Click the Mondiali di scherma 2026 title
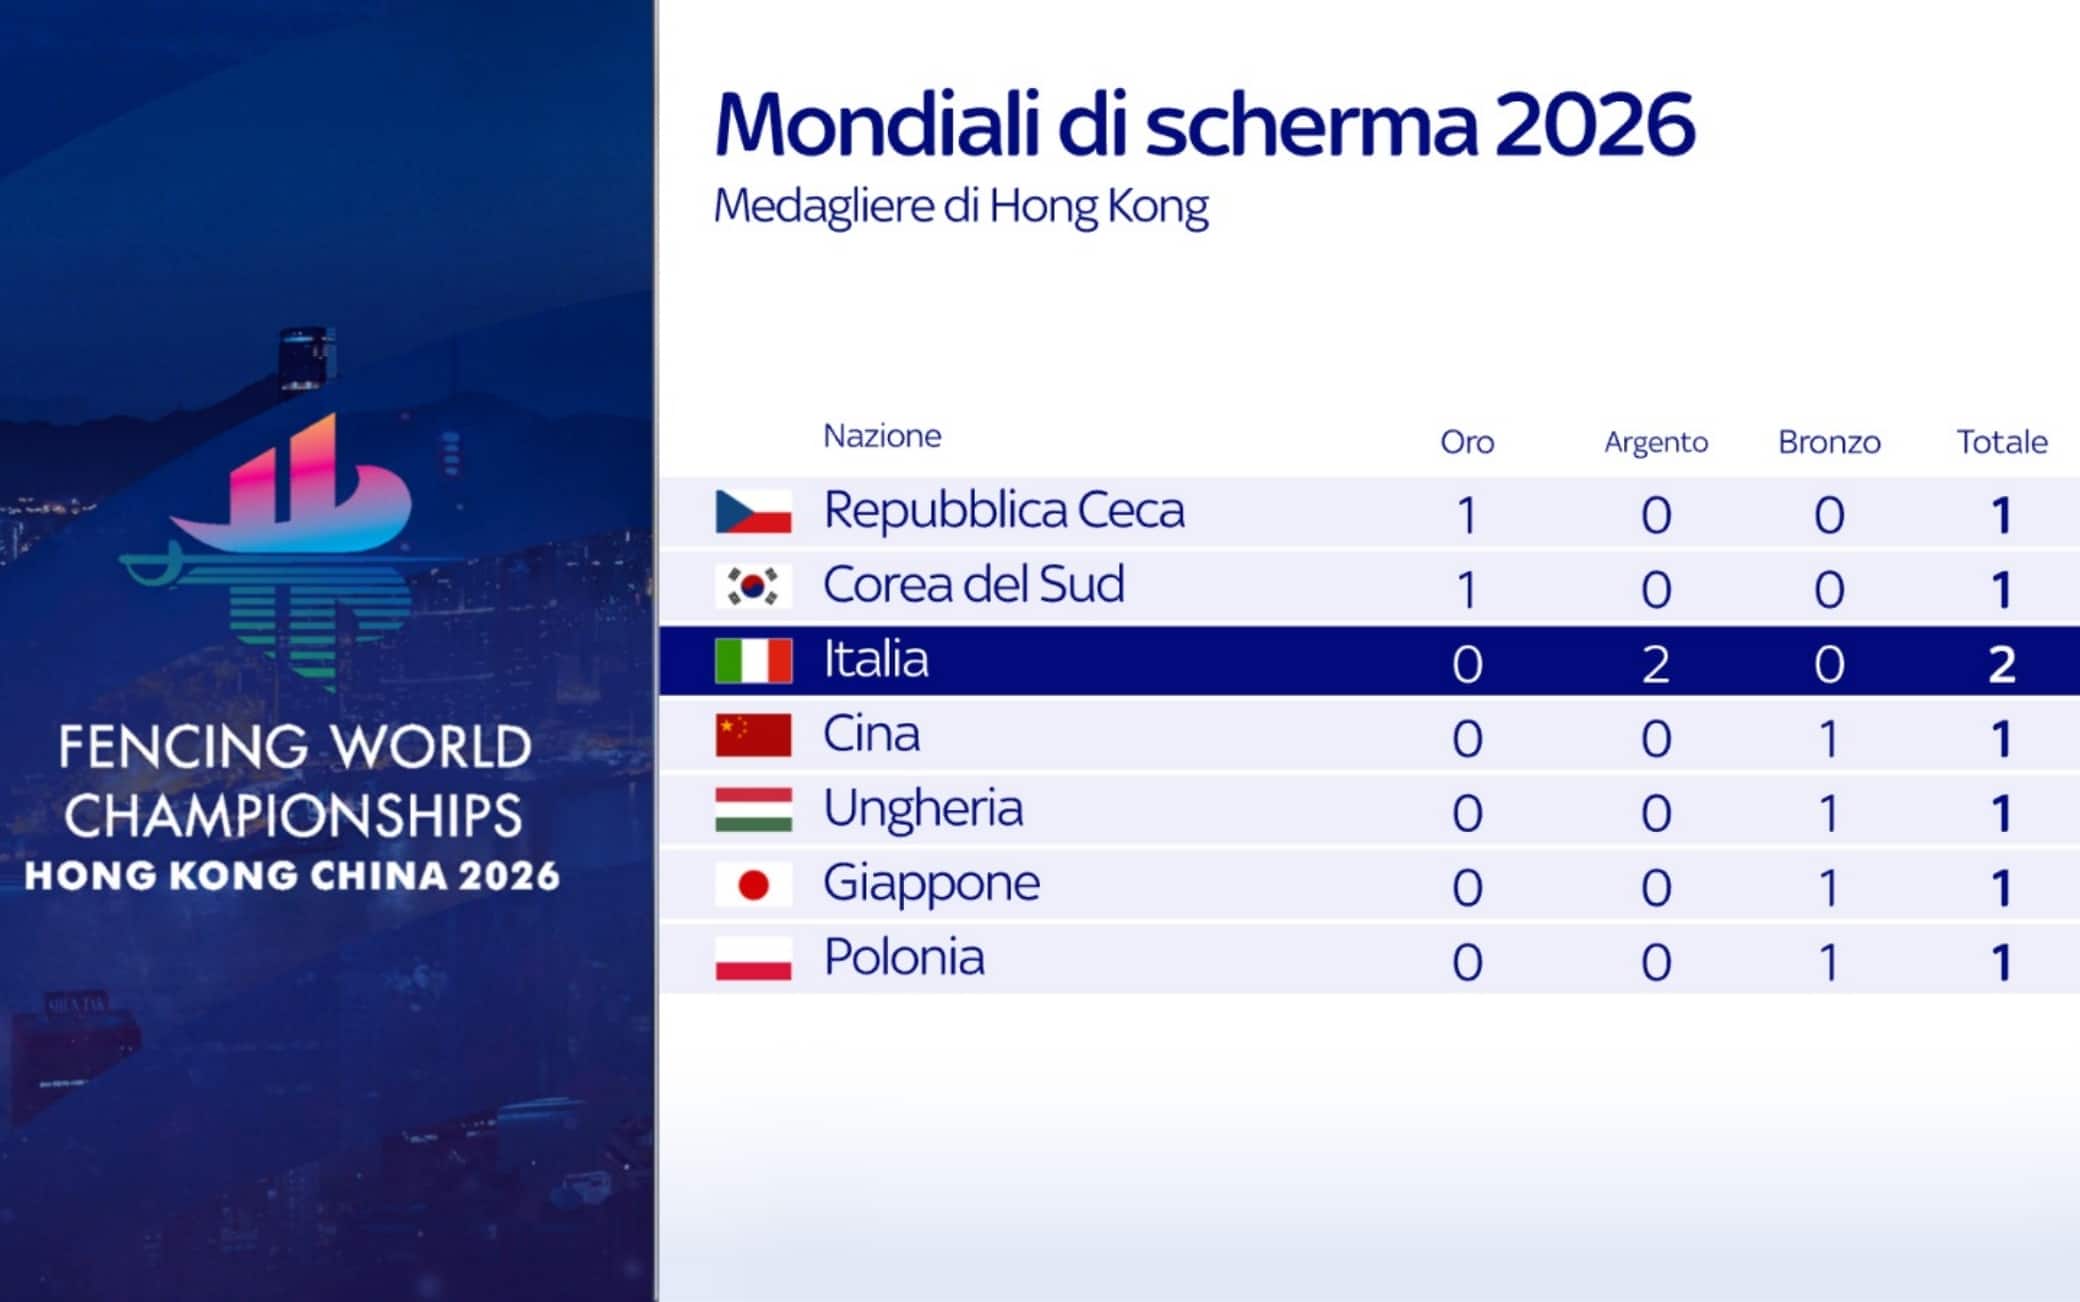The height and width of the screenshot is (1302, 2080). [1204, 124]
